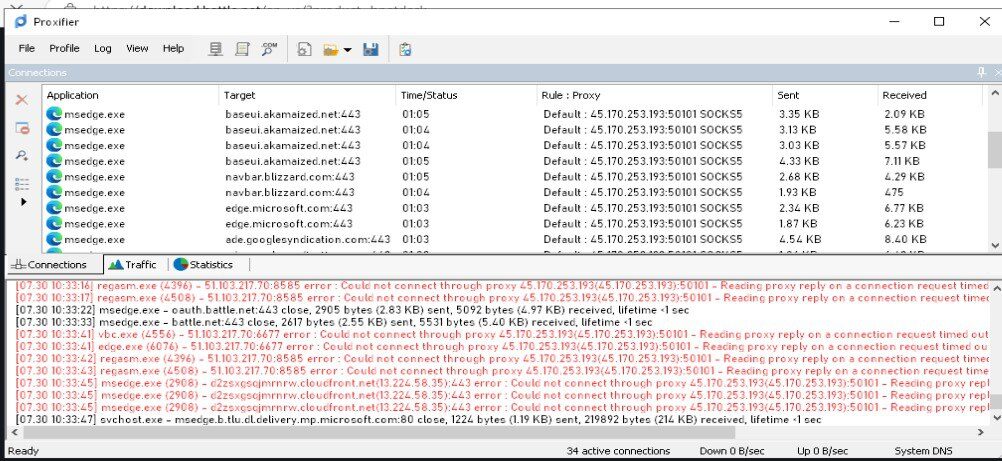Viewport: 1002px width, 461px height.
Task: Open the Profile menu
Action: point(64,48)
